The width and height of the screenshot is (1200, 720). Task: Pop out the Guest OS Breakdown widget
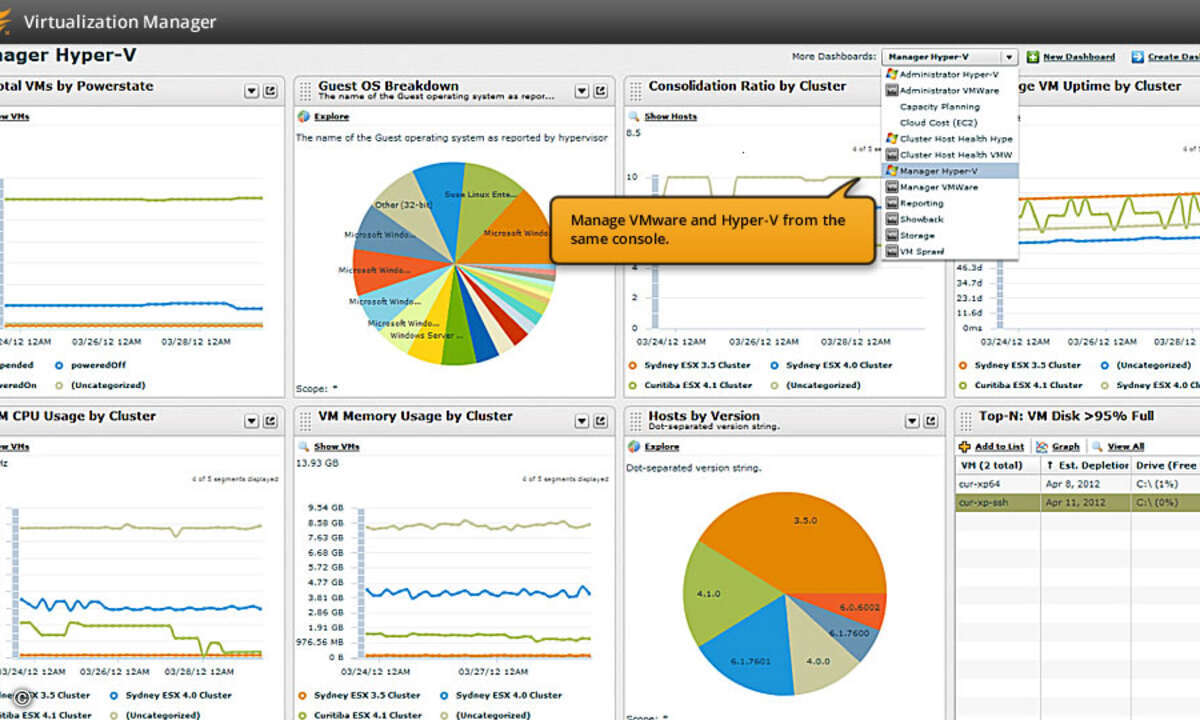(600, 91)
